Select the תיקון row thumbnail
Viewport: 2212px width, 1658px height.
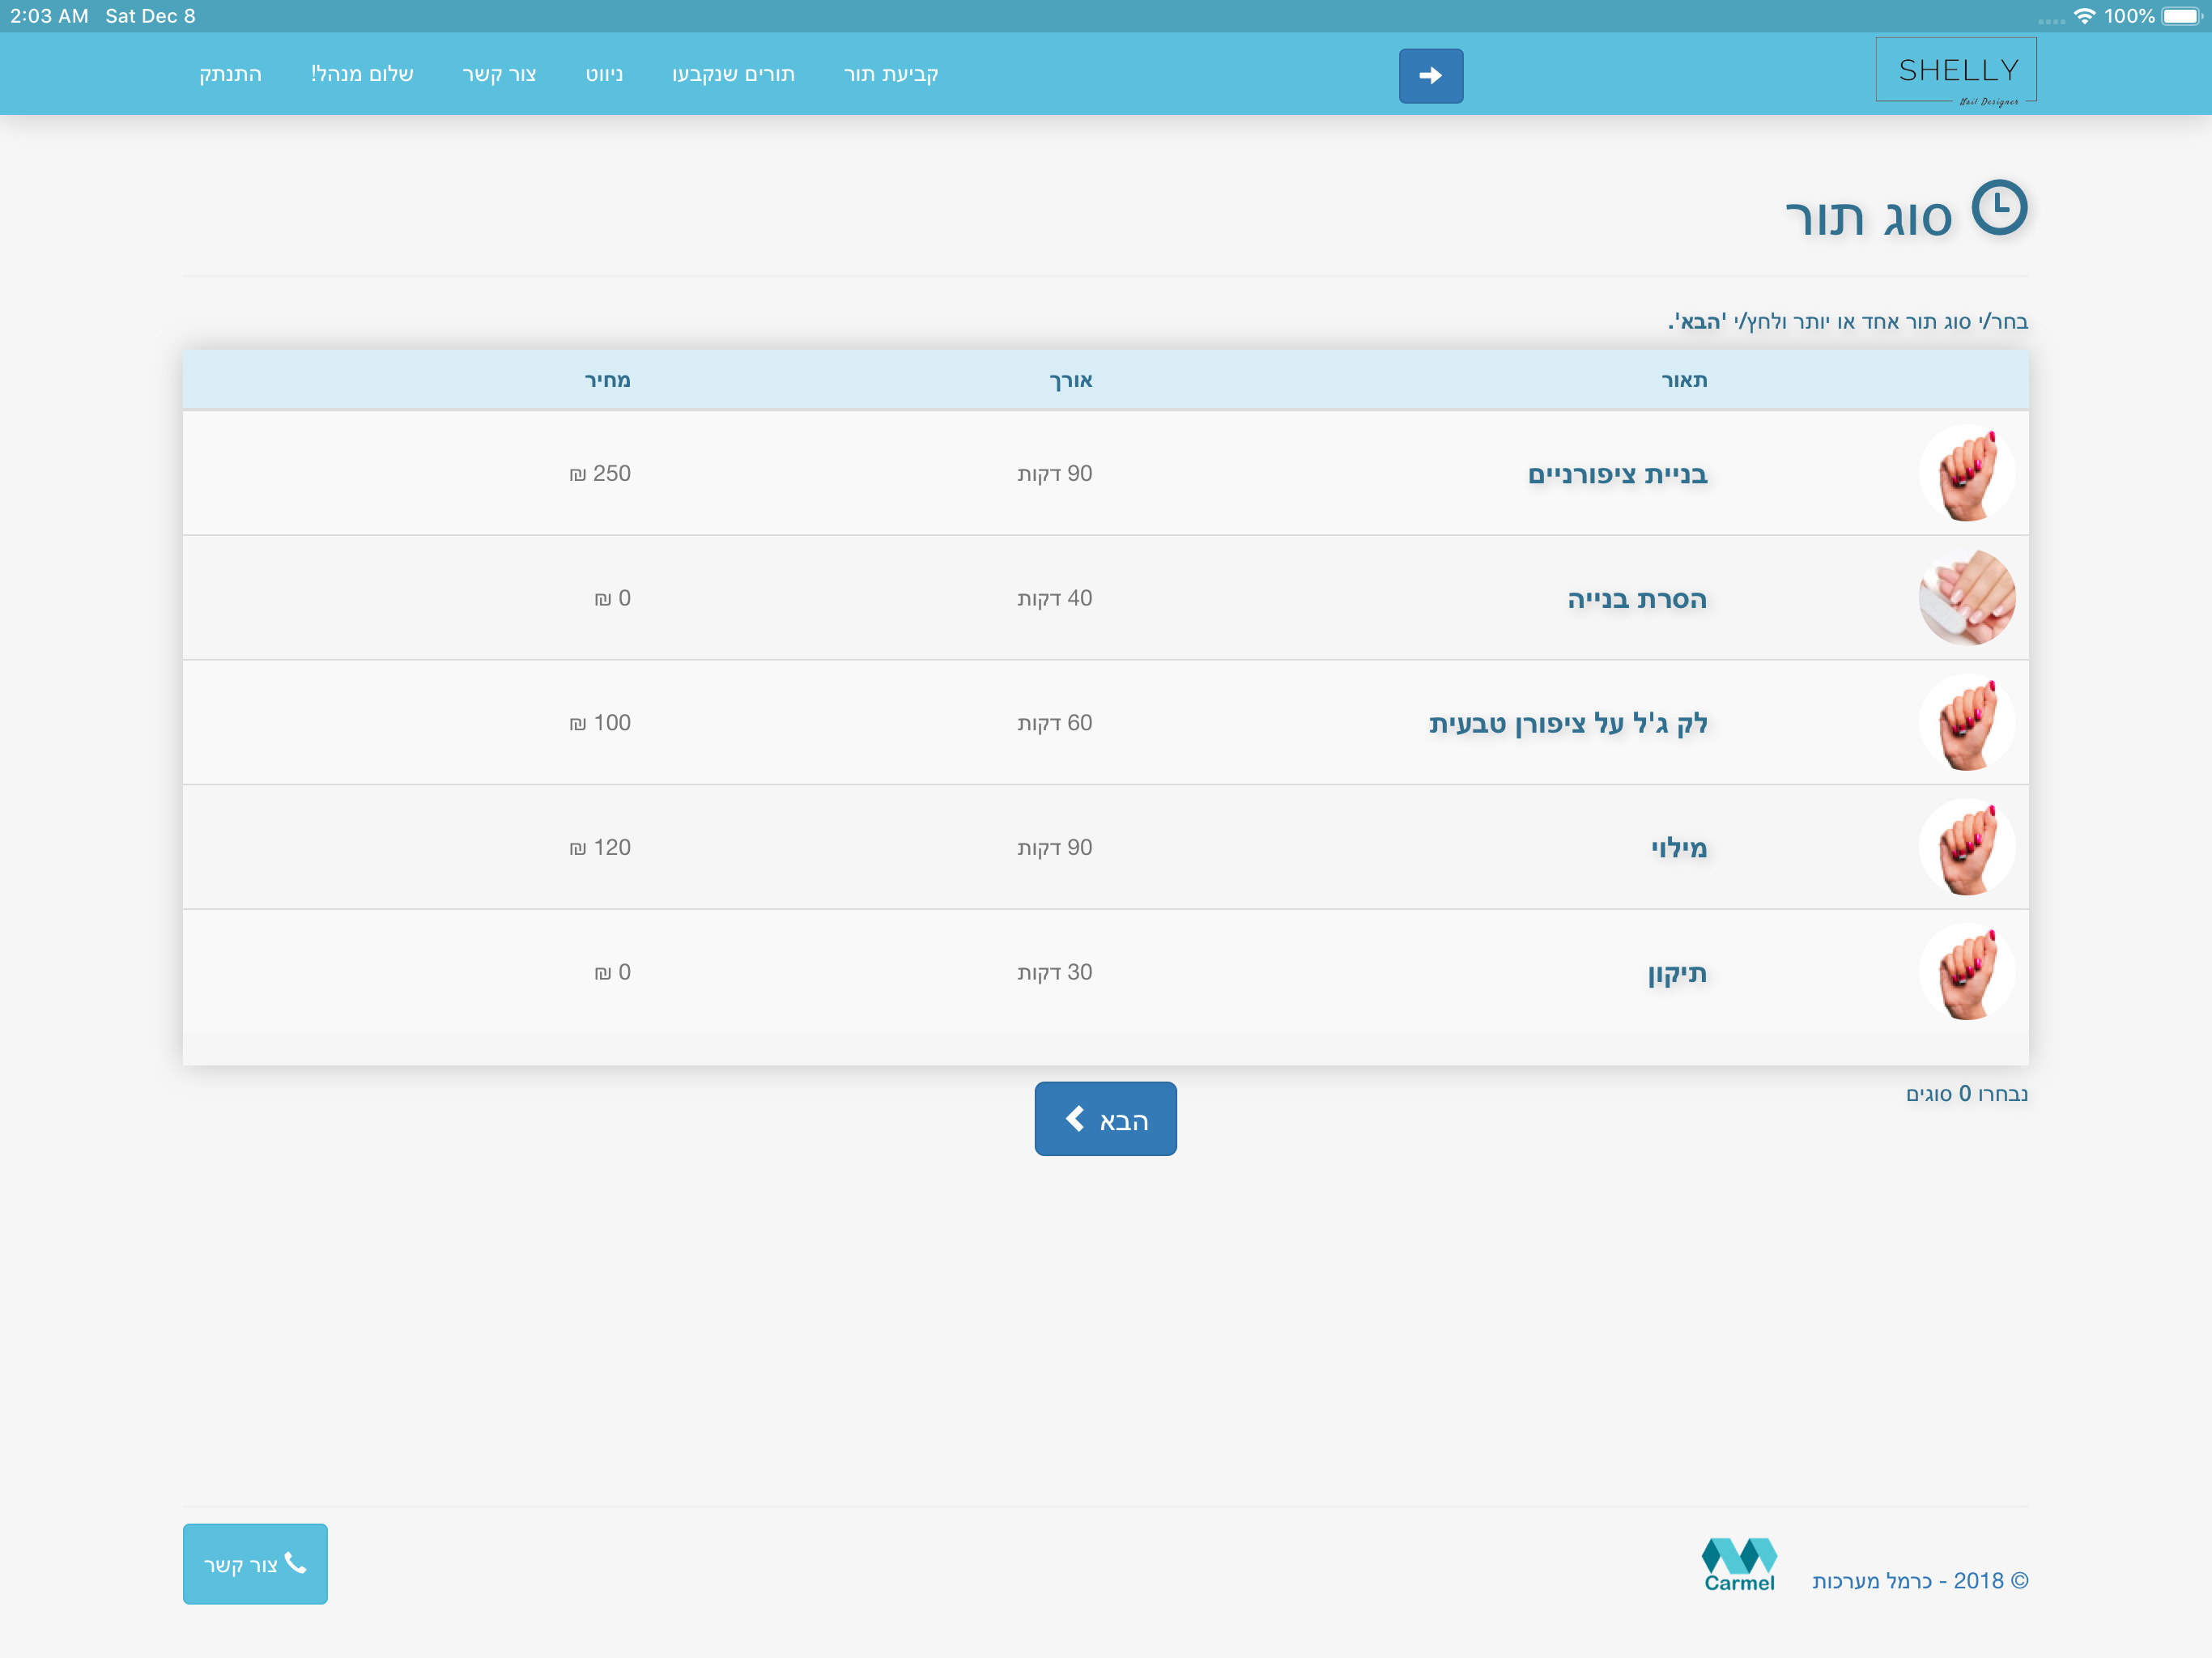click(x=1966, y=972)
